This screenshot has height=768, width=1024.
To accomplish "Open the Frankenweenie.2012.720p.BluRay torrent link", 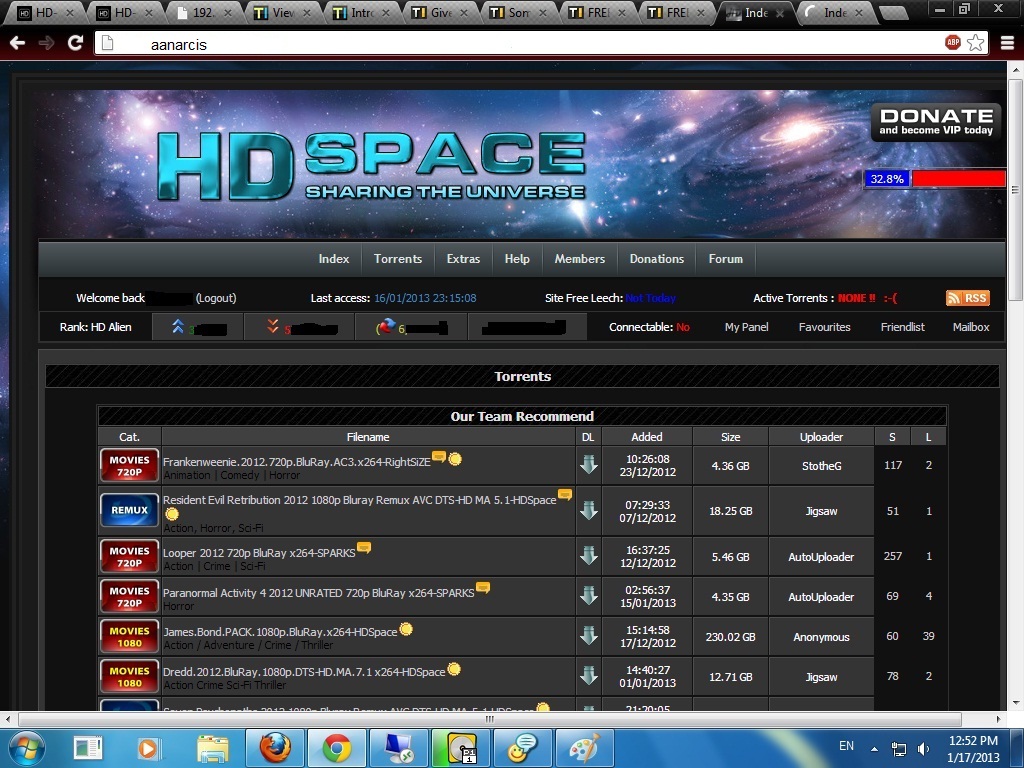I will click(296, 462).
